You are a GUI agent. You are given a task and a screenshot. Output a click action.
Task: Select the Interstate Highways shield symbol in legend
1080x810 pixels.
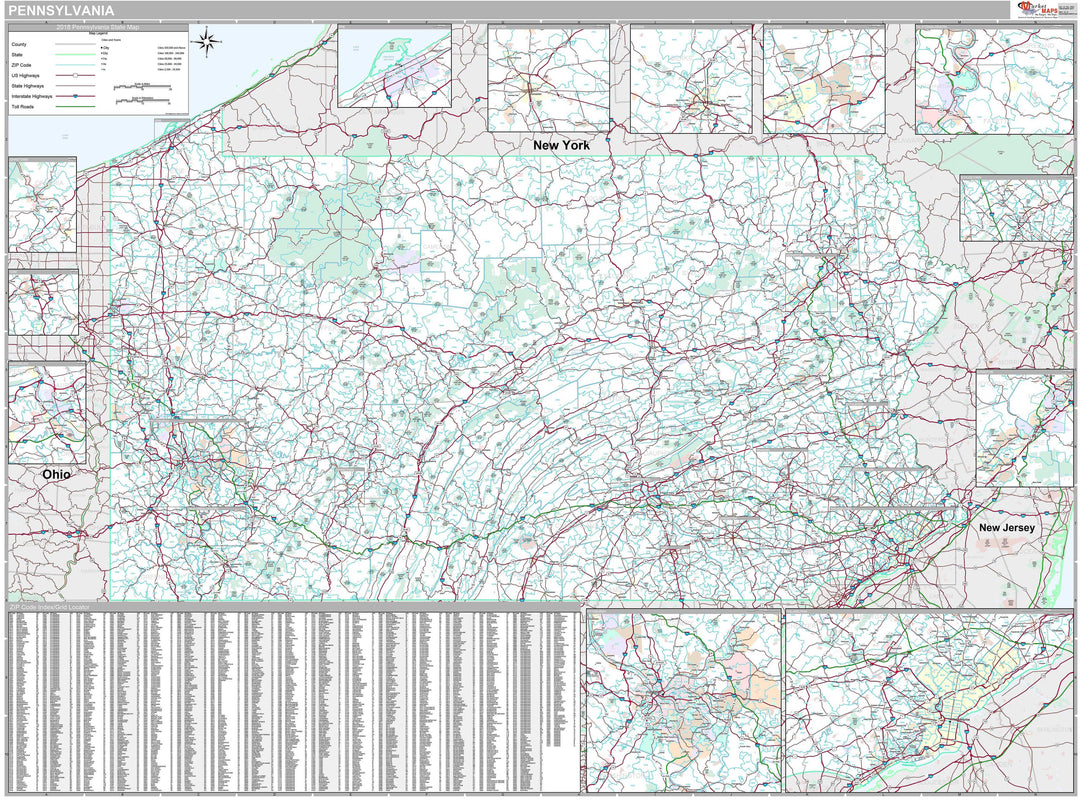(75, 96)
